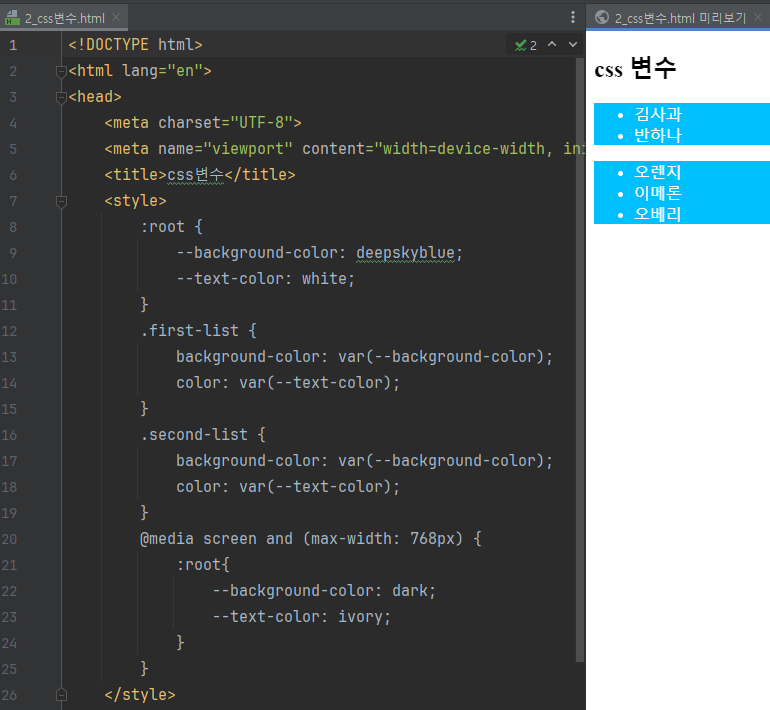Screen dimensions: 770x710
Task: Click the css변수 title text in code
Action: tap(195, 175)
